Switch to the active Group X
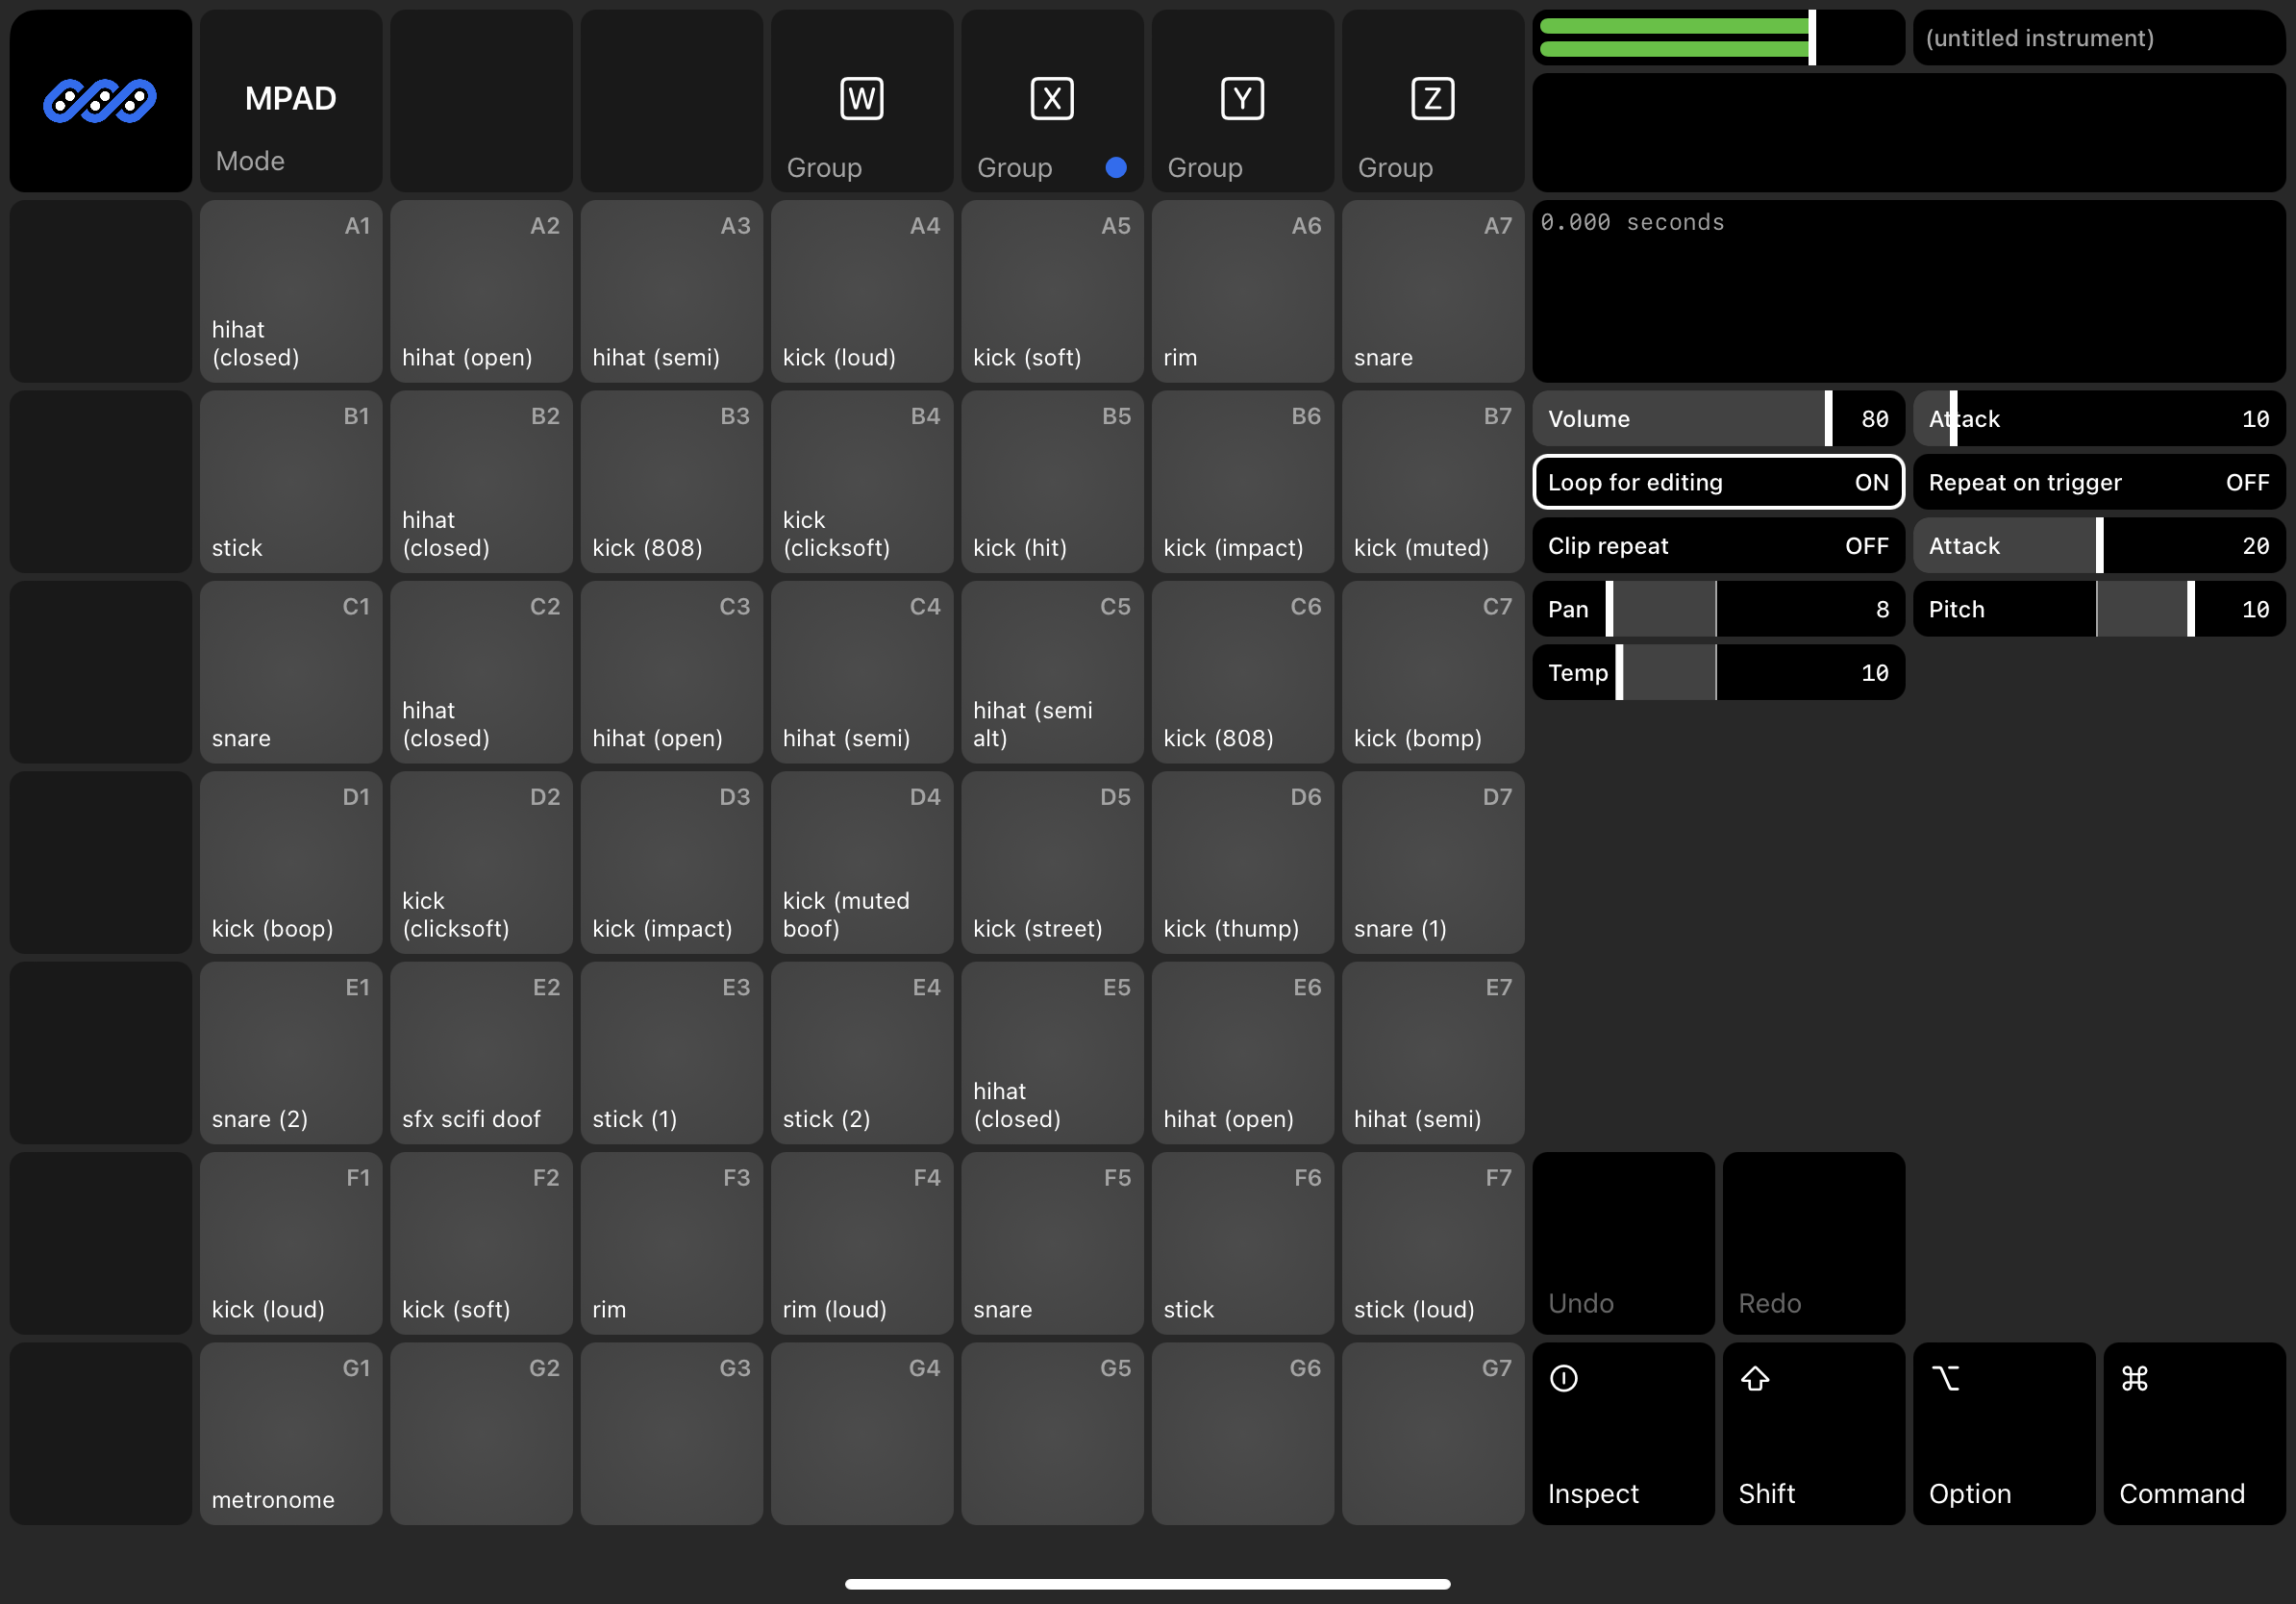The image size is (2296, 1604). pyautogui.click(x=1051, y=100)
